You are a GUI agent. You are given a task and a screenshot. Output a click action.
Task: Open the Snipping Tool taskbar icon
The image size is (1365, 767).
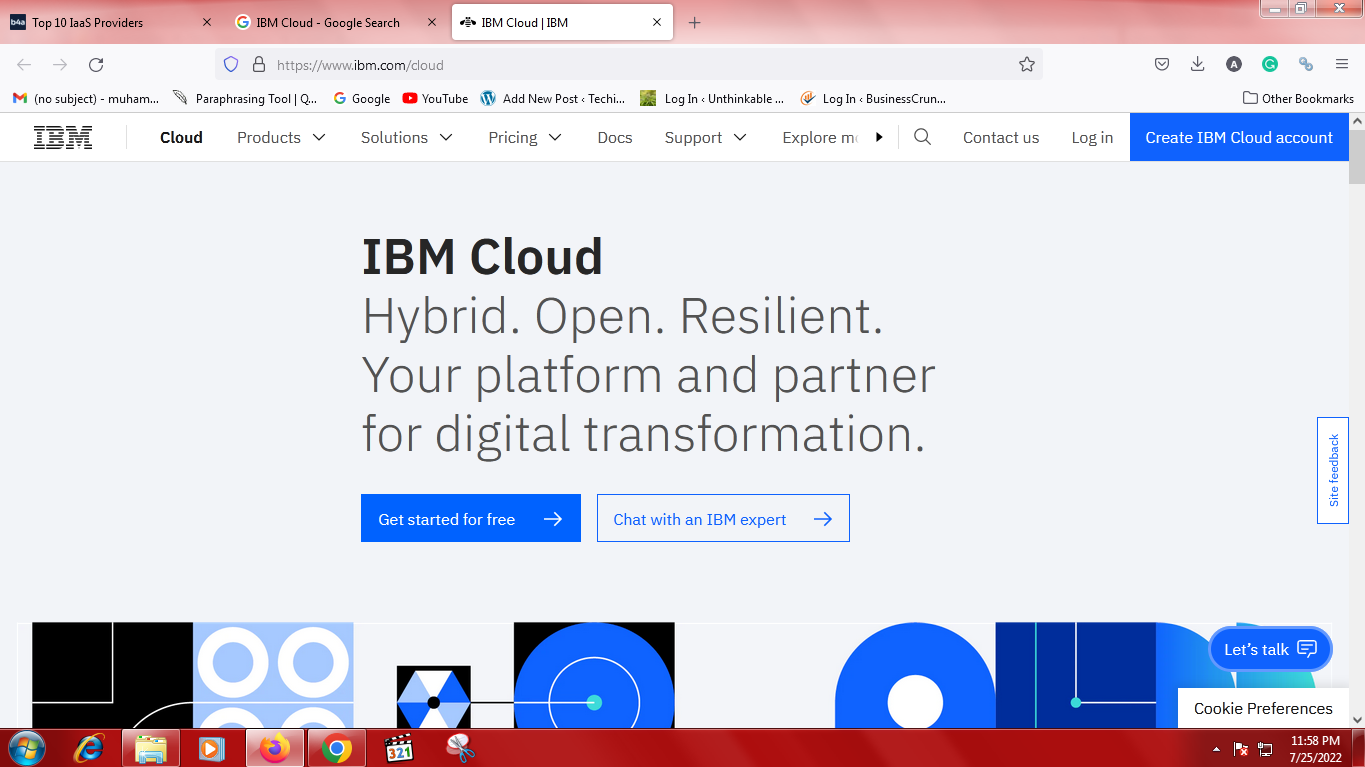pyautogui.click(x=460, y=748)
